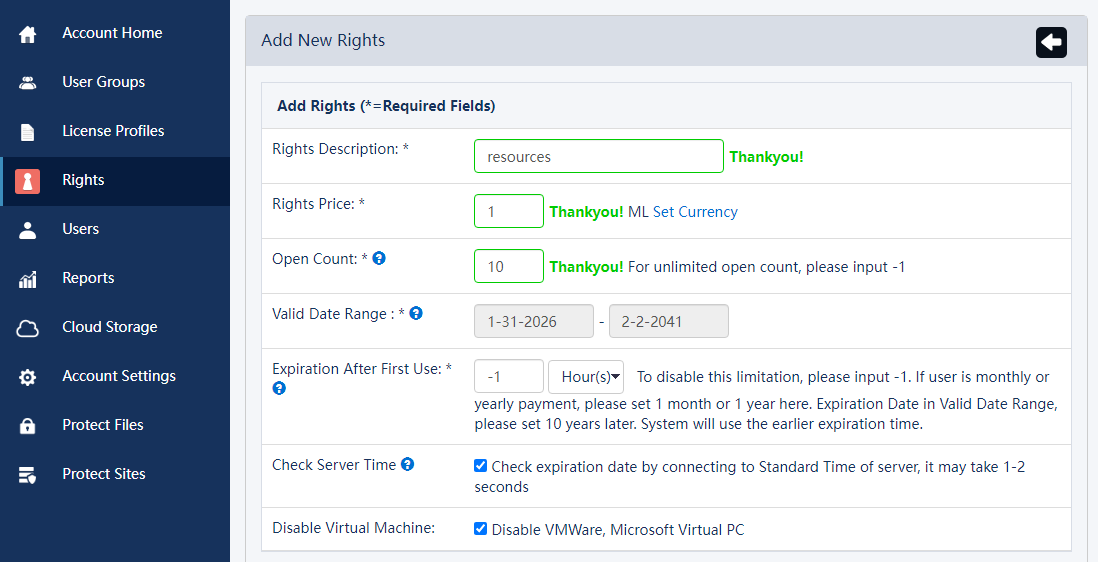1098x562 pixels.
Task: Show help for Valid Date Range
Action: pyautogui.click(x=416, y=313)
